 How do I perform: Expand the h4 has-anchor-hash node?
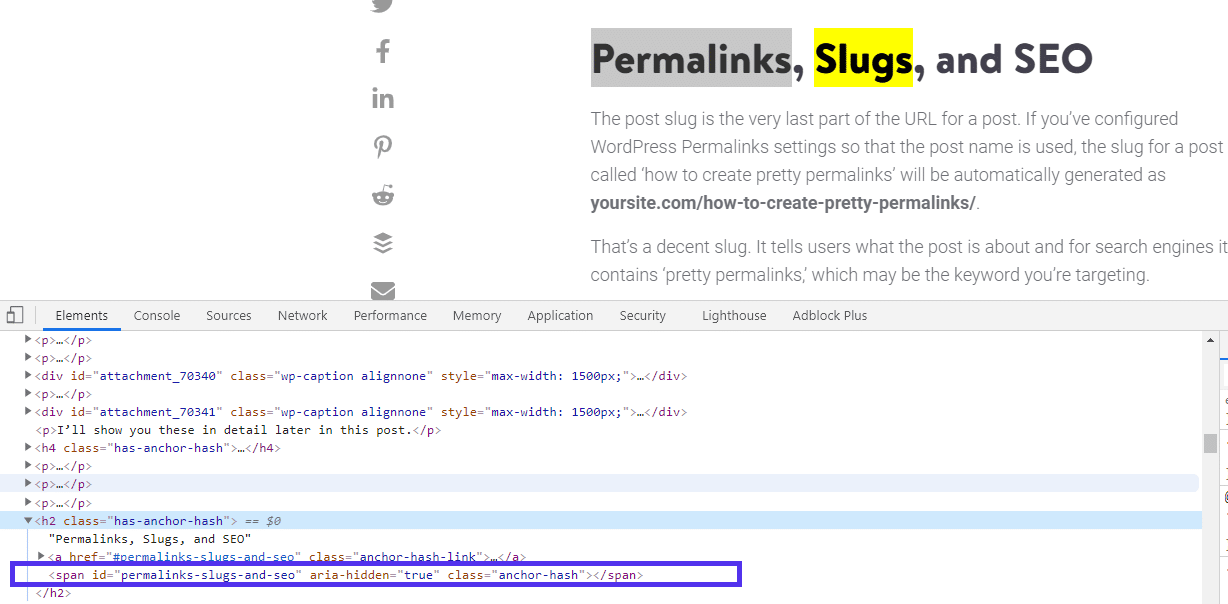[x=28, y=448]
